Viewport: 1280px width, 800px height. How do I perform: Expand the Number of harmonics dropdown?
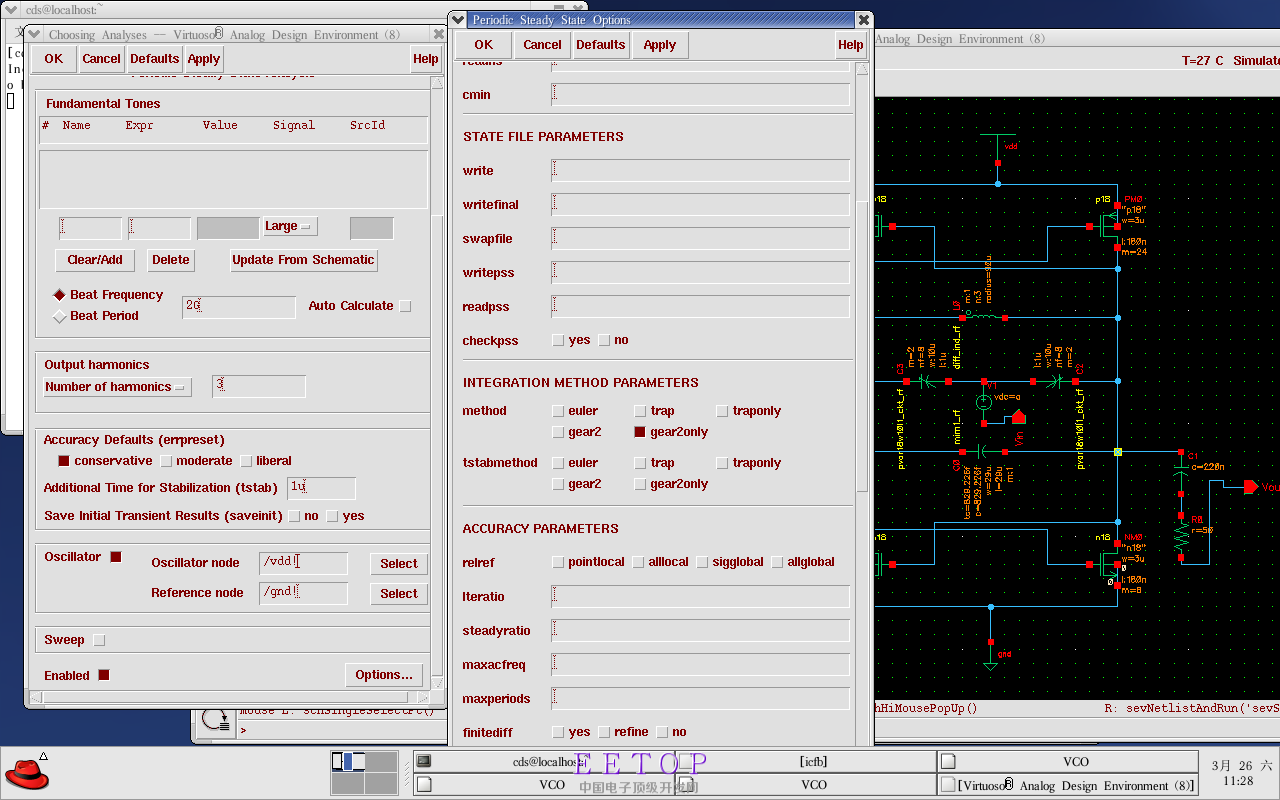click(x=117, y=387)
